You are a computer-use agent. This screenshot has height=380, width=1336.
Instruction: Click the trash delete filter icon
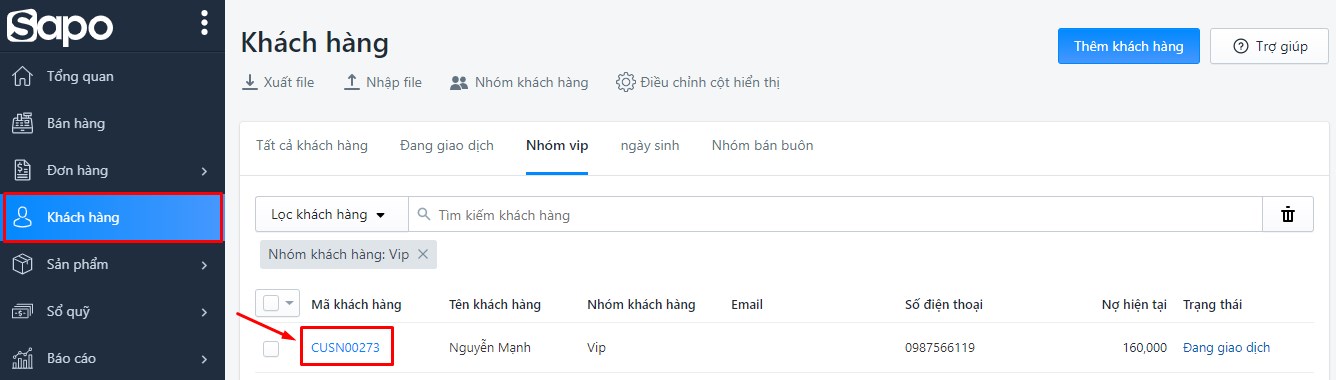tap(1288, 214)
